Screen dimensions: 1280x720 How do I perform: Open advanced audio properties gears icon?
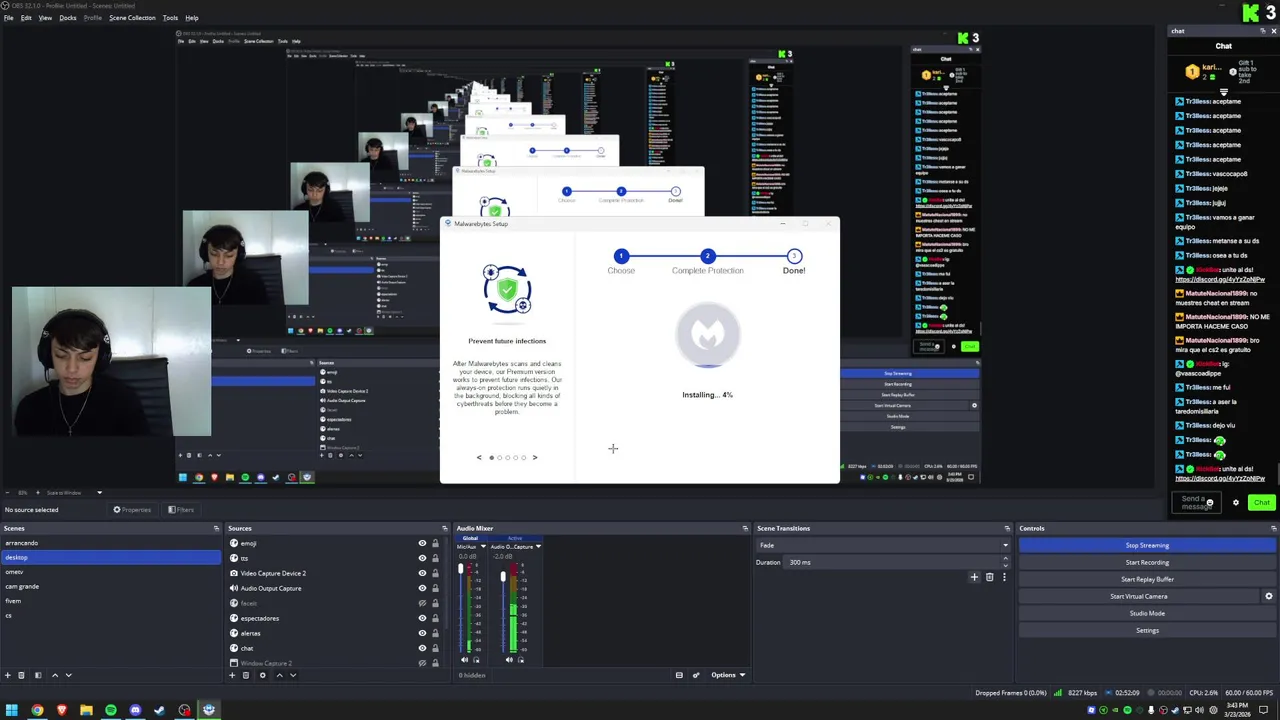click(696, 675)
